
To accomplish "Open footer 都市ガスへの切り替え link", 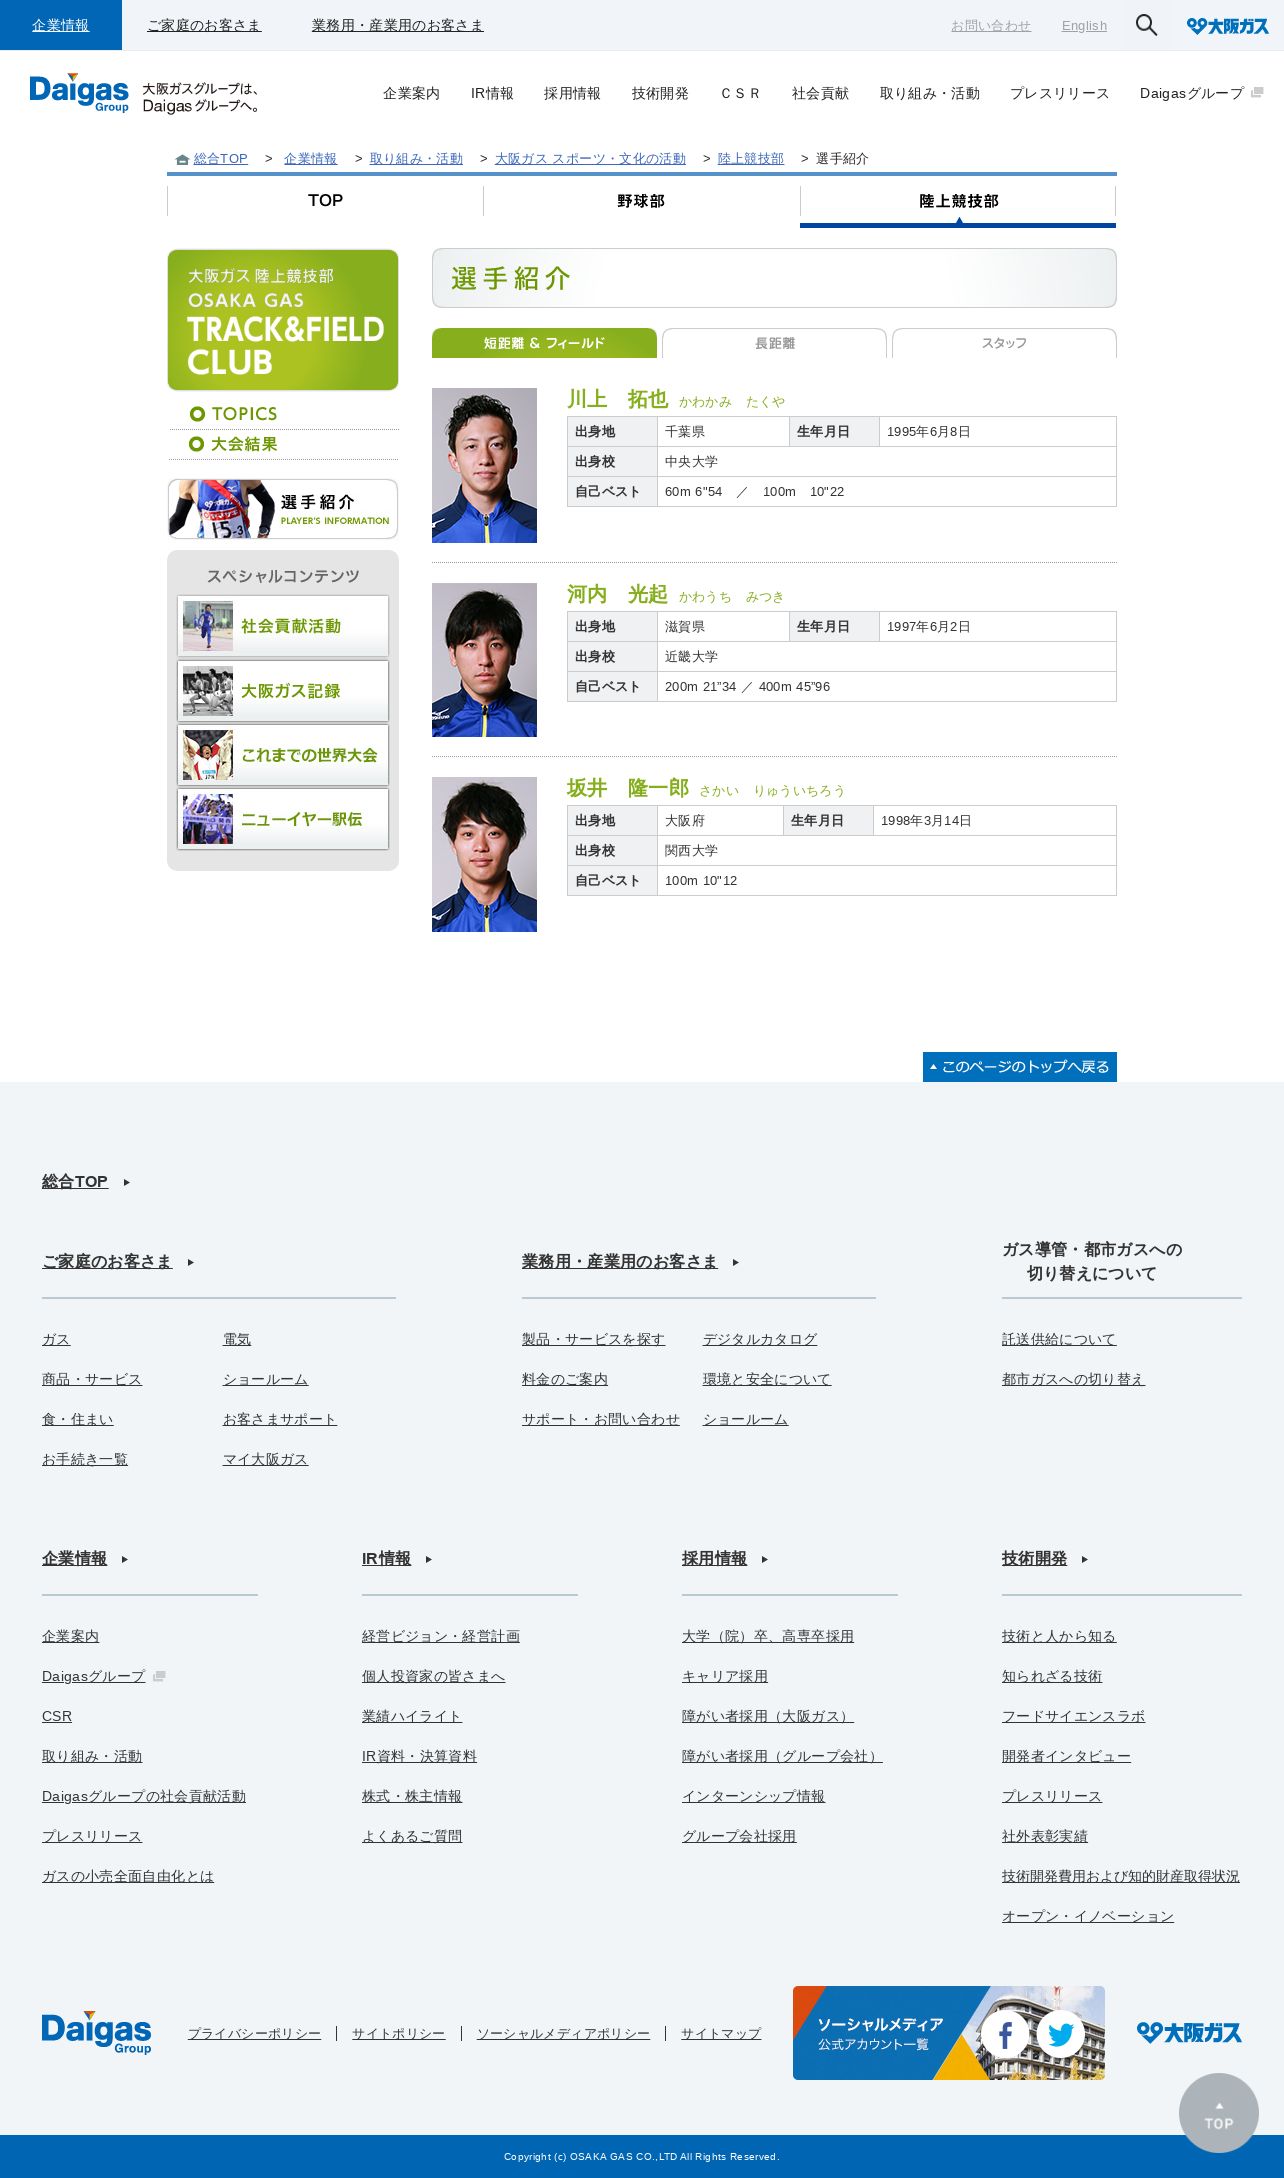I will pyautogui.click(x=1073, y=1380).
